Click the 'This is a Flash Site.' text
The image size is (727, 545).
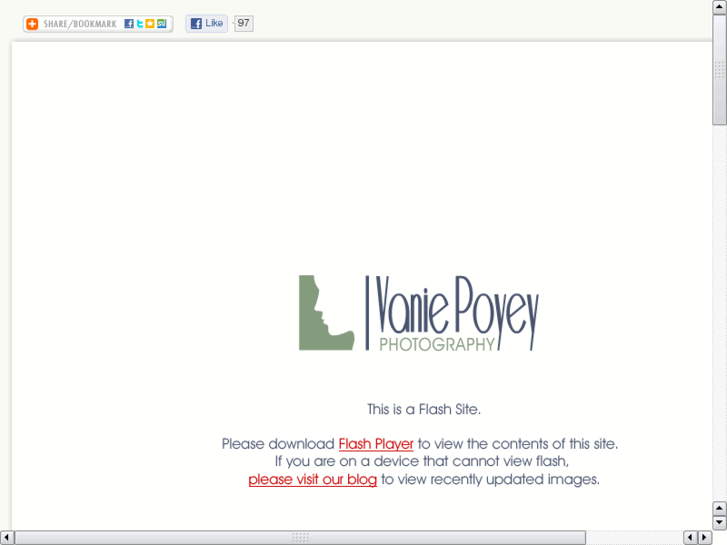(x=424, y=409)
